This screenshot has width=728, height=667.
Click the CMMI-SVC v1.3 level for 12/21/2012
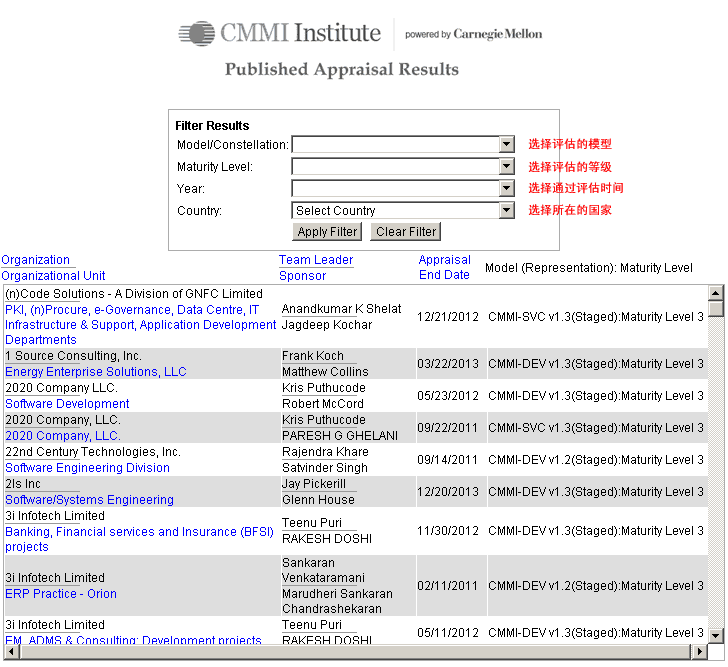point(596,317)
